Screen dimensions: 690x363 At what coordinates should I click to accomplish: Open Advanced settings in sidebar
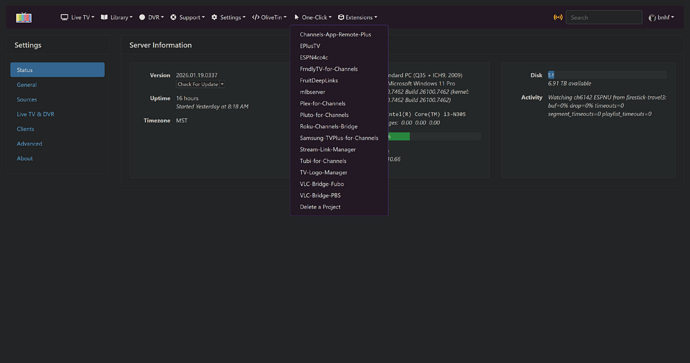pos(29,143)
